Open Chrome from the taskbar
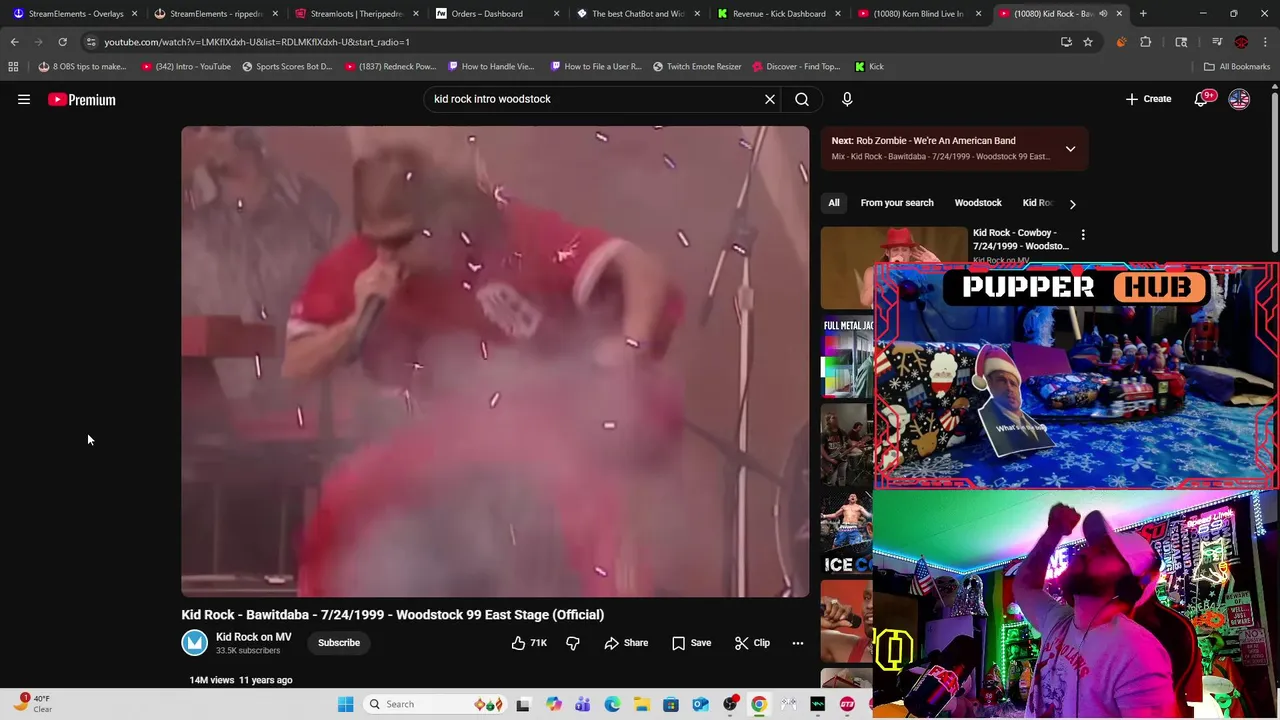 759,704
